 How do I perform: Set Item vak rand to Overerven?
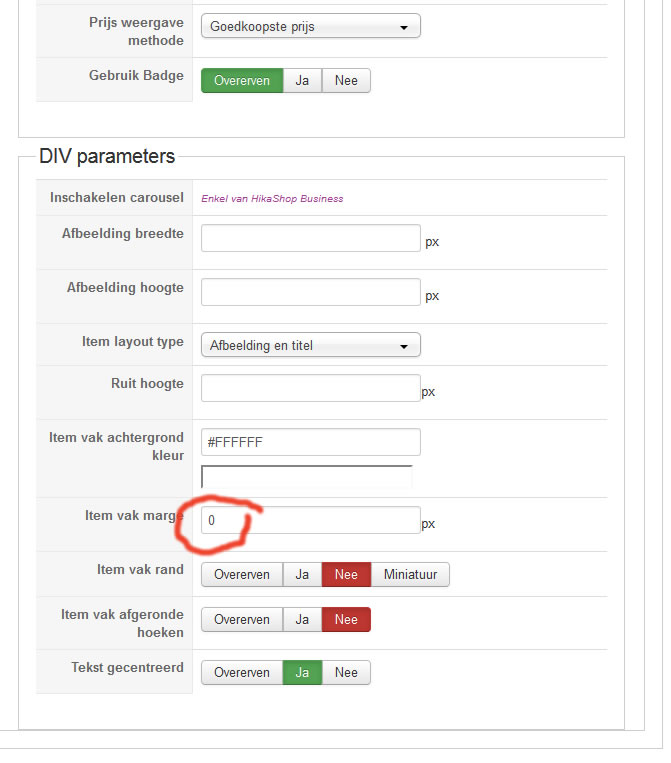[242, 574]
